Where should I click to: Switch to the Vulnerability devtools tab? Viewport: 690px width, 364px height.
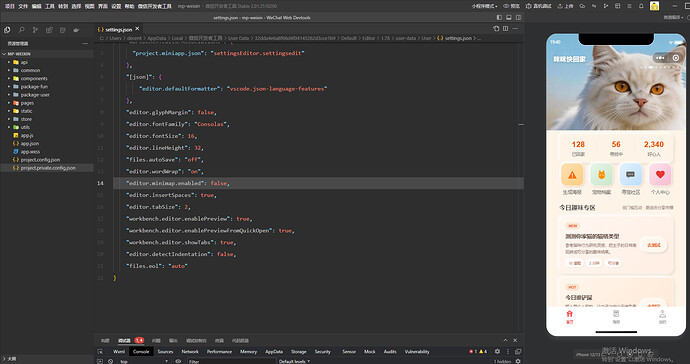pyautogui.click(x=417, y=352)
